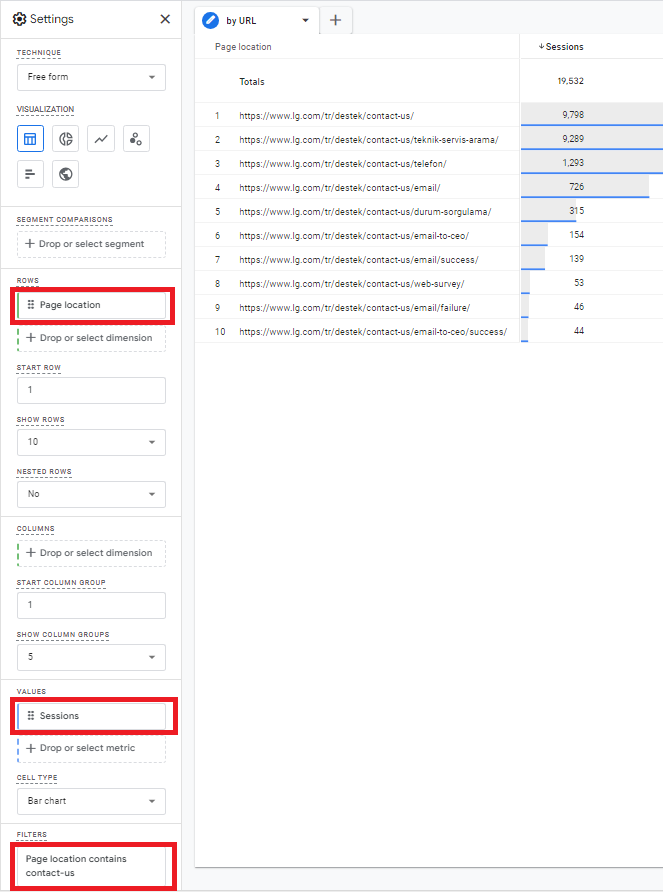Open the Cell Type dropdown
Viewport: 670px width, 892px height.
pos(91,801)
